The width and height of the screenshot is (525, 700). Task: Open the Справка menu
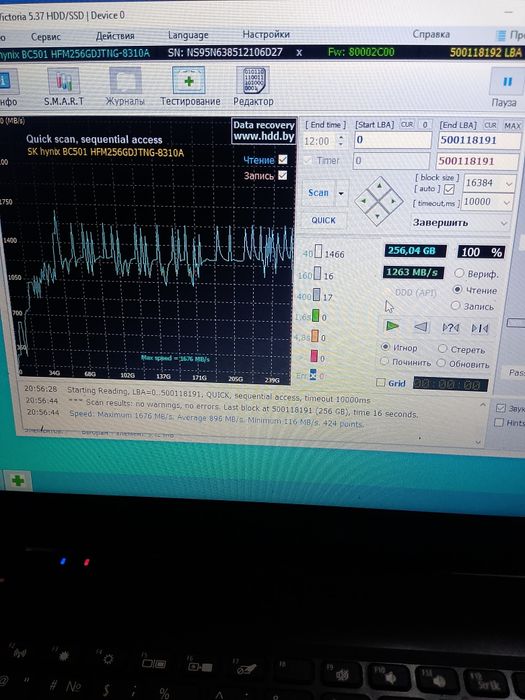point(431,34)
